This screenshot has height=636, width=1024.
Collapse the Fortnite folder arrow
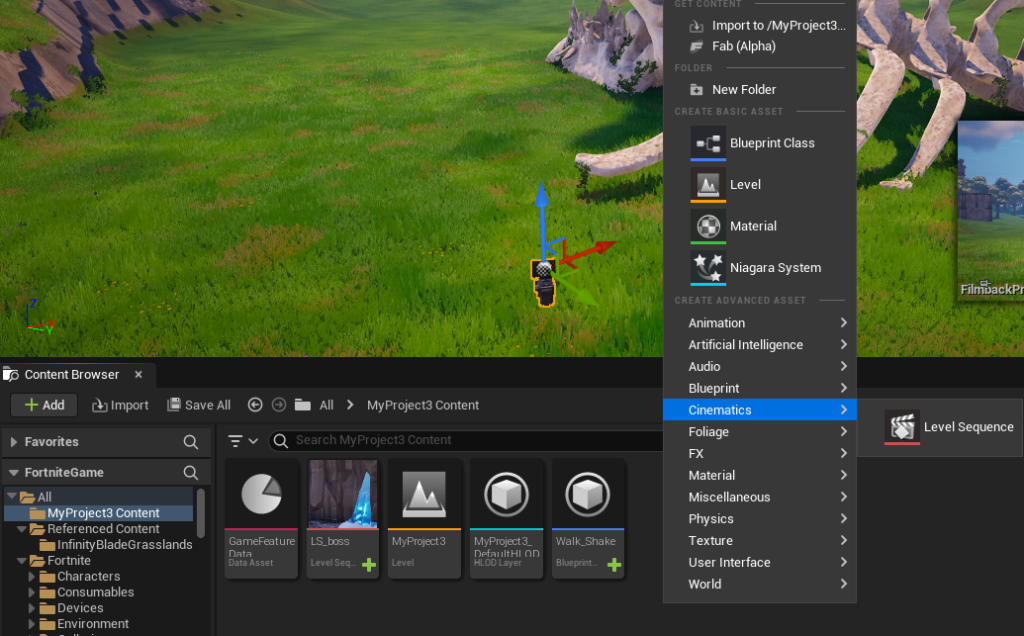pyautogui.click(x=22, y=560)
